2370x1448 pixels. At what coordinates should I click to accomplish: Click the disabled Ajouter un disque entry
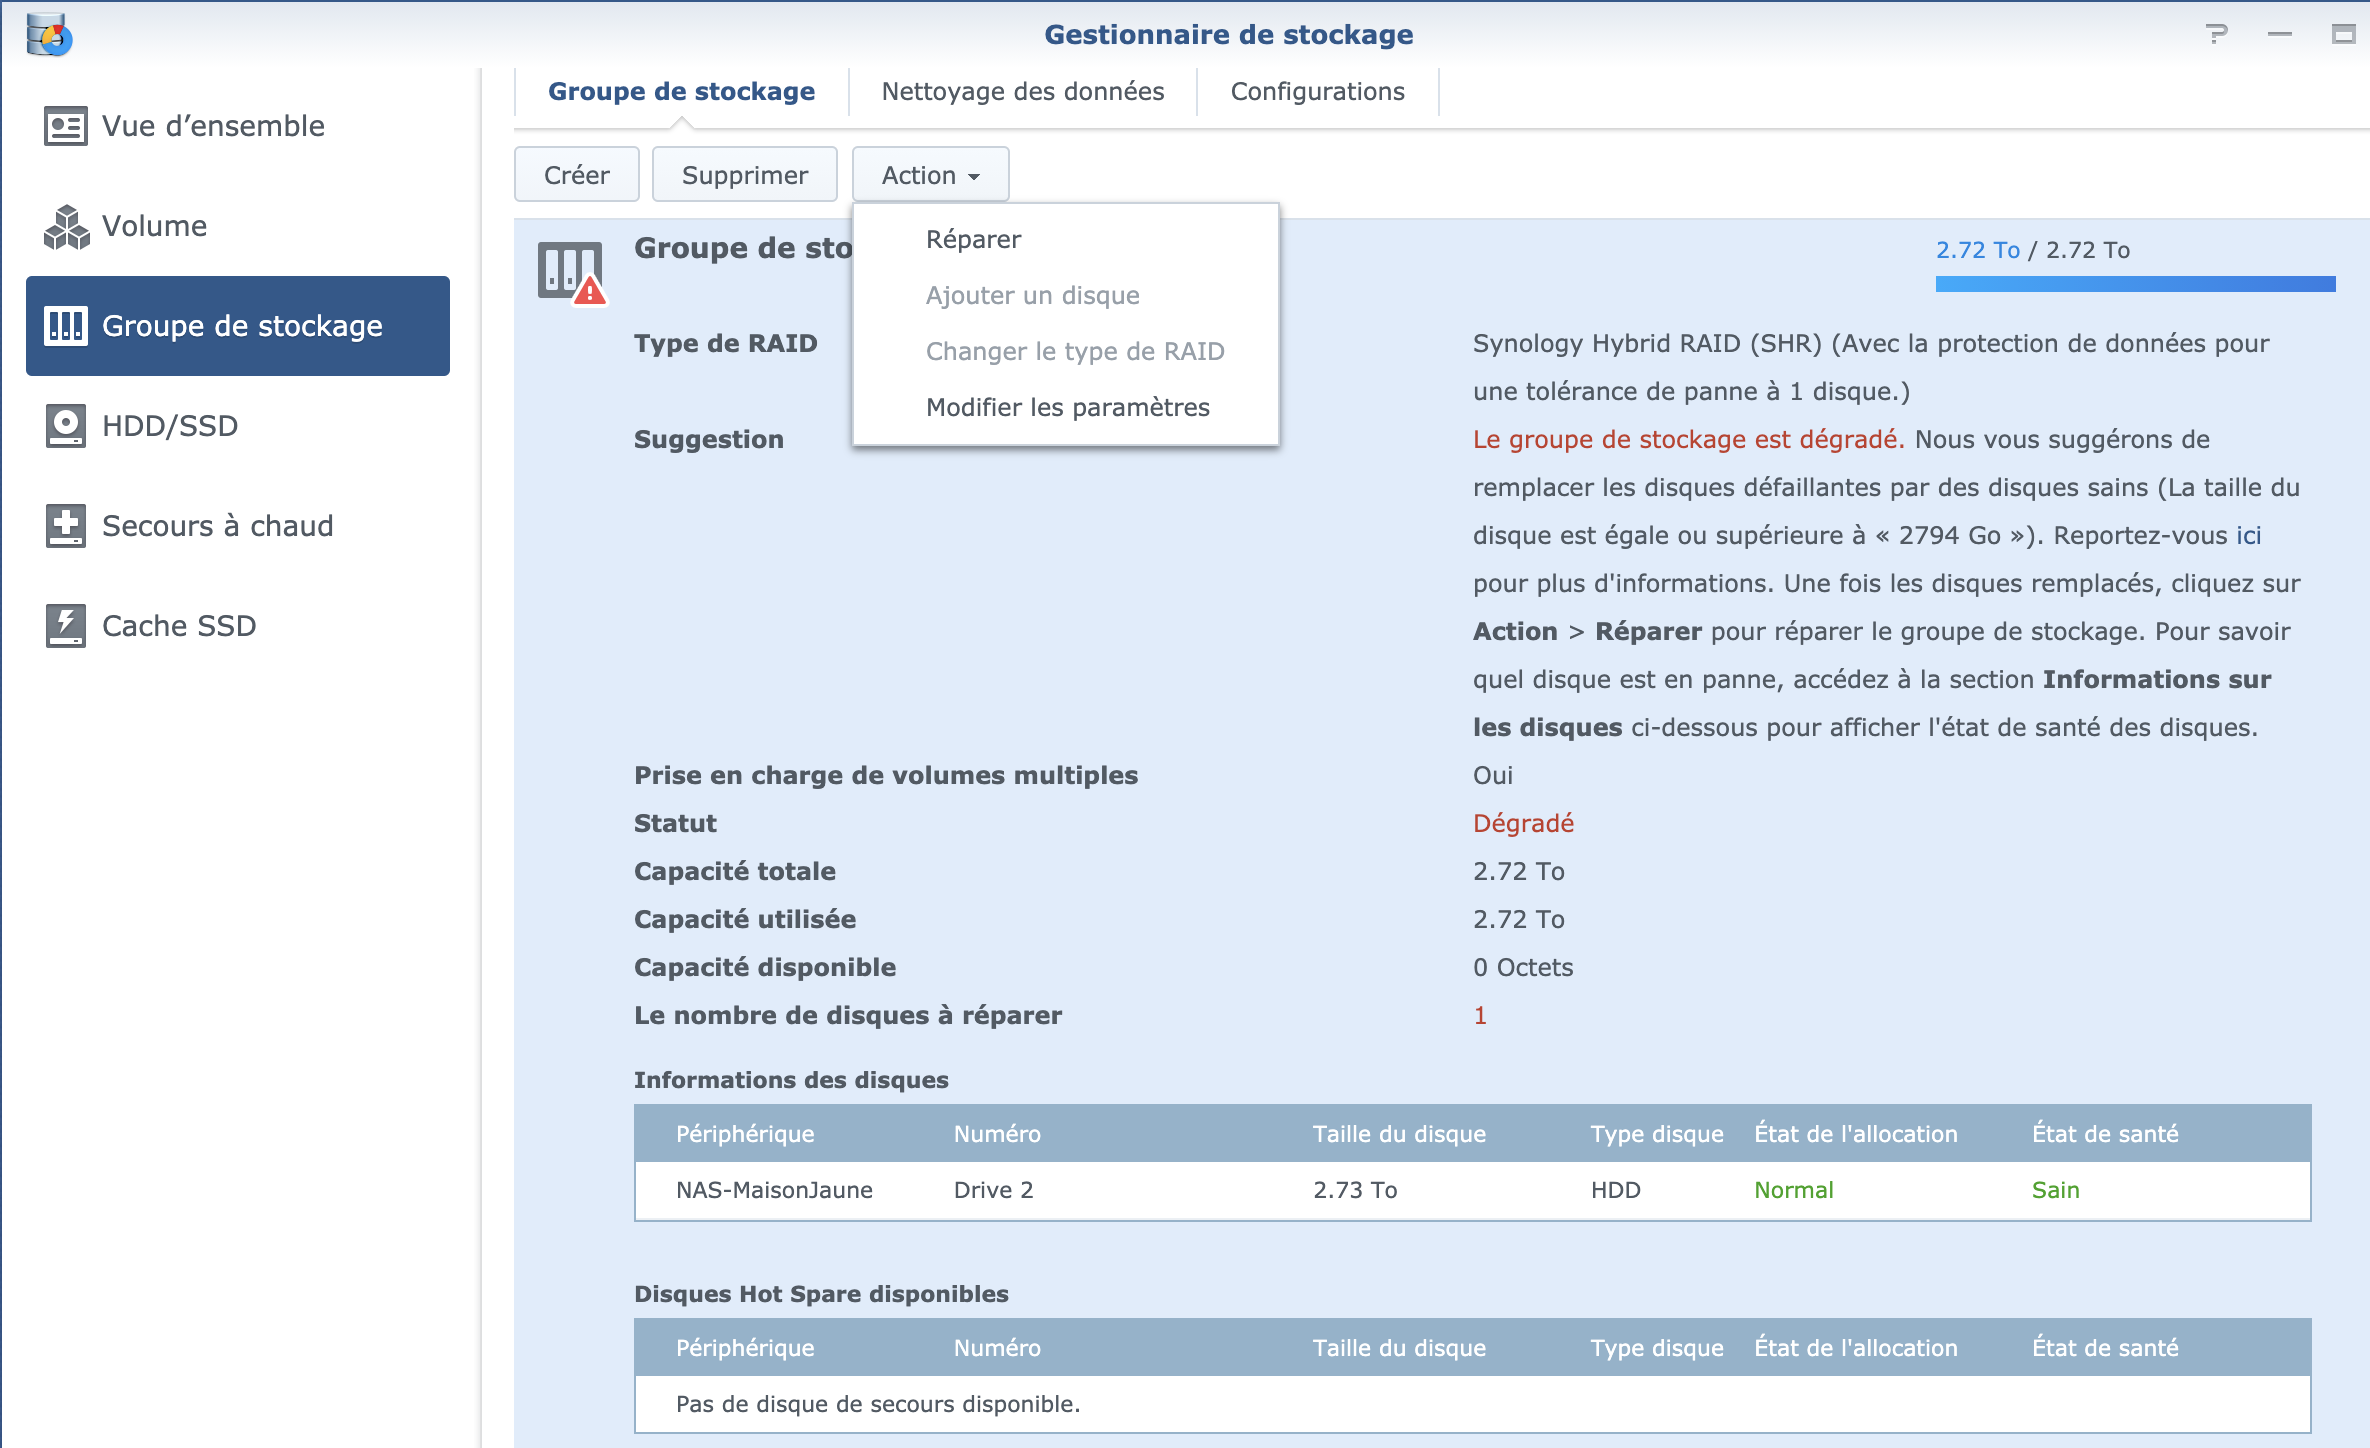click(1032, 296)
